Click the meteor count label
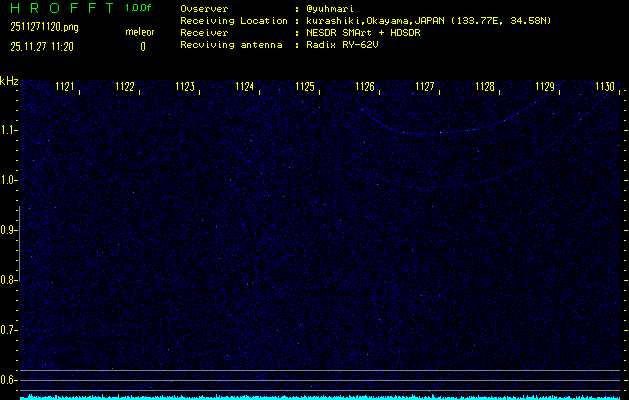Viewport: 629px width, 400px height. tap(140, 32)
